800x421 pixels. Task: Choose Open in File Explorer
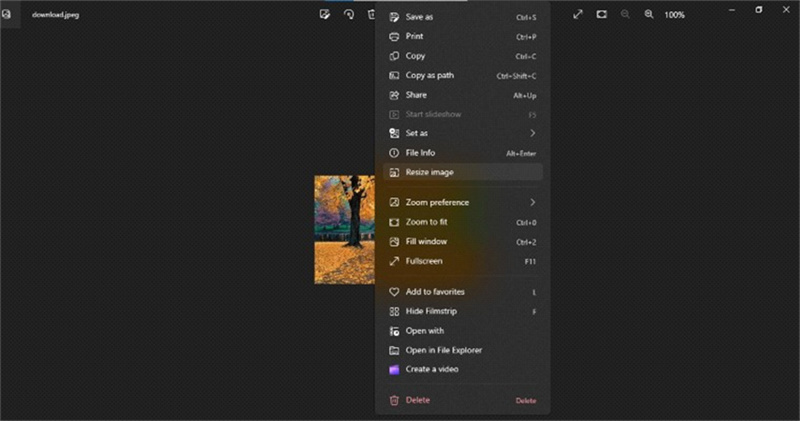462,351
